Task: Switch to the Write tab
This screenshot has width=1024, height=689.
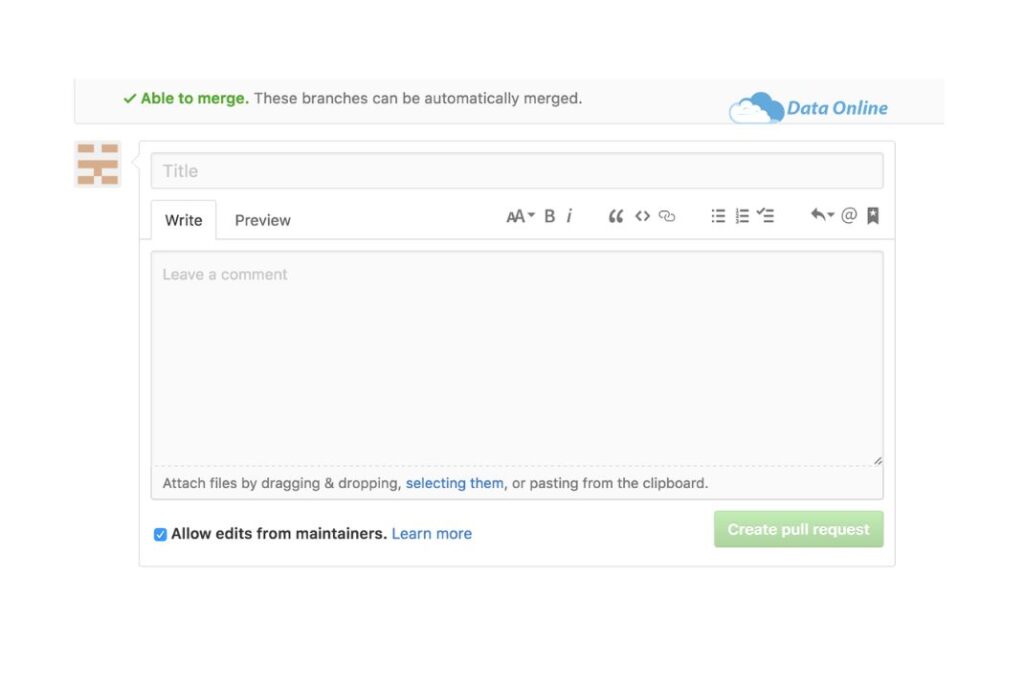Action: point(184,220)
